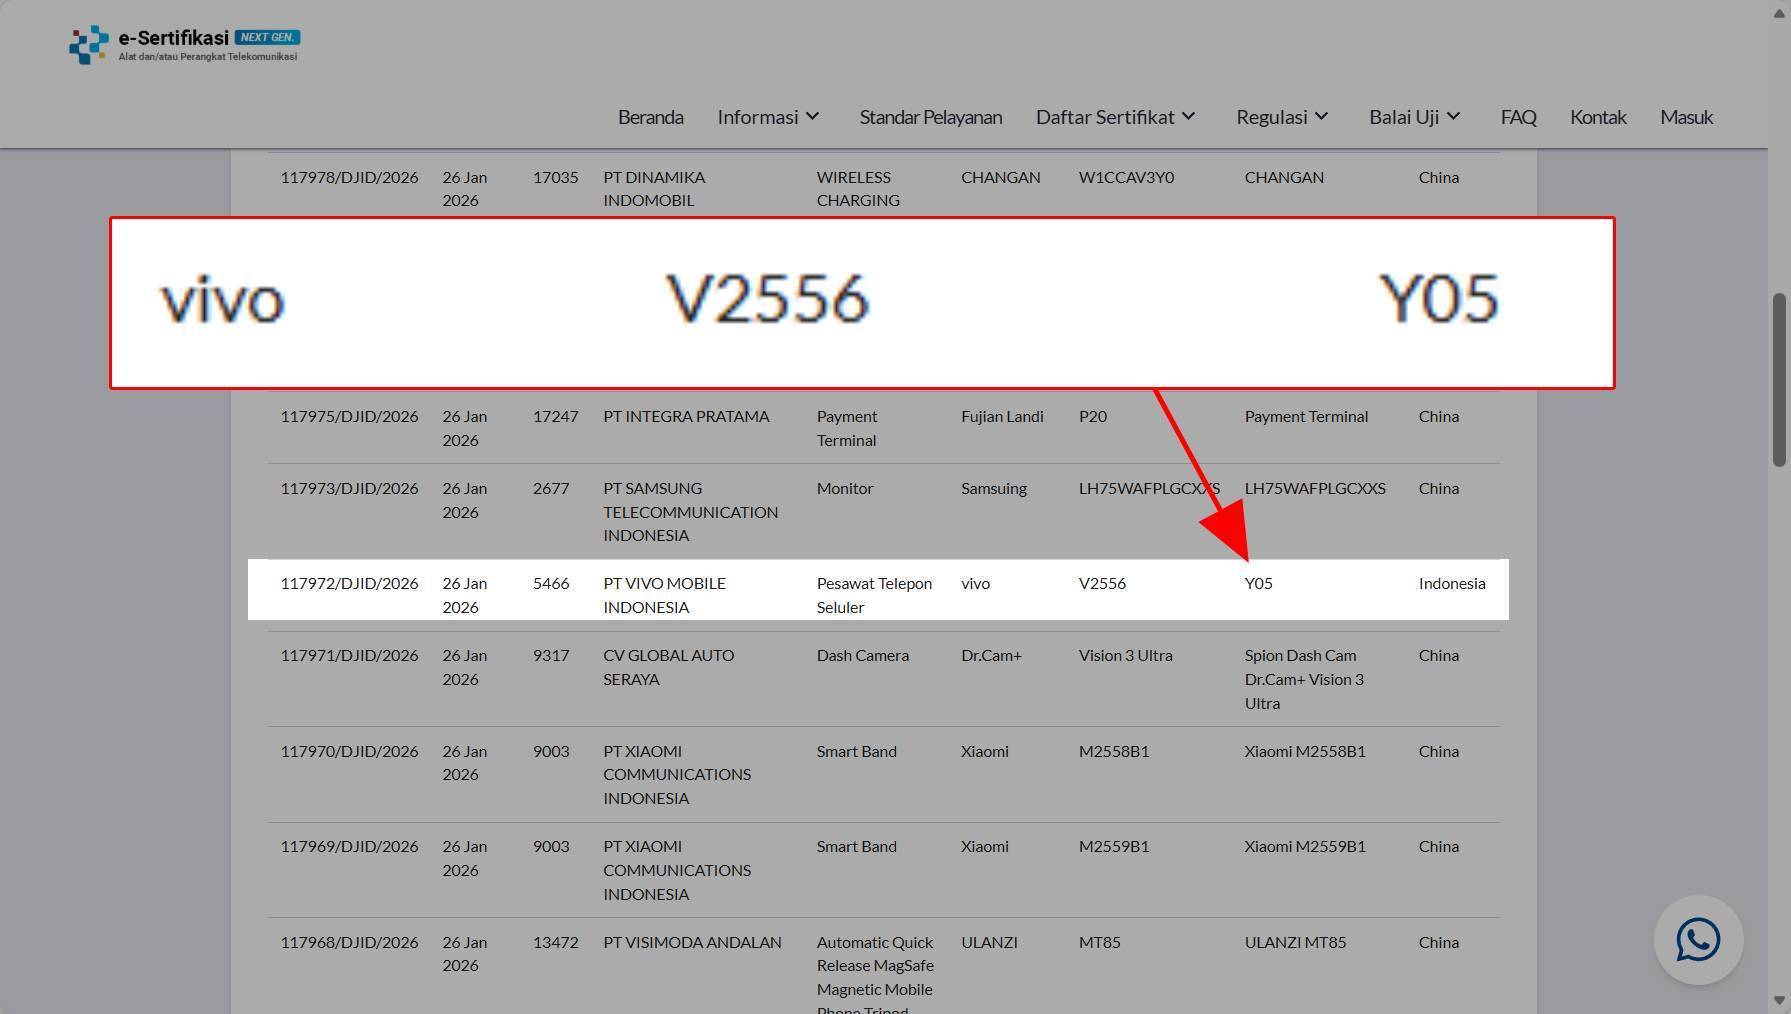Click PT VISIMODA ANDALAN company cell
The width and height of the screenshot is (1791, 1014).
click(x=692, y=942)
